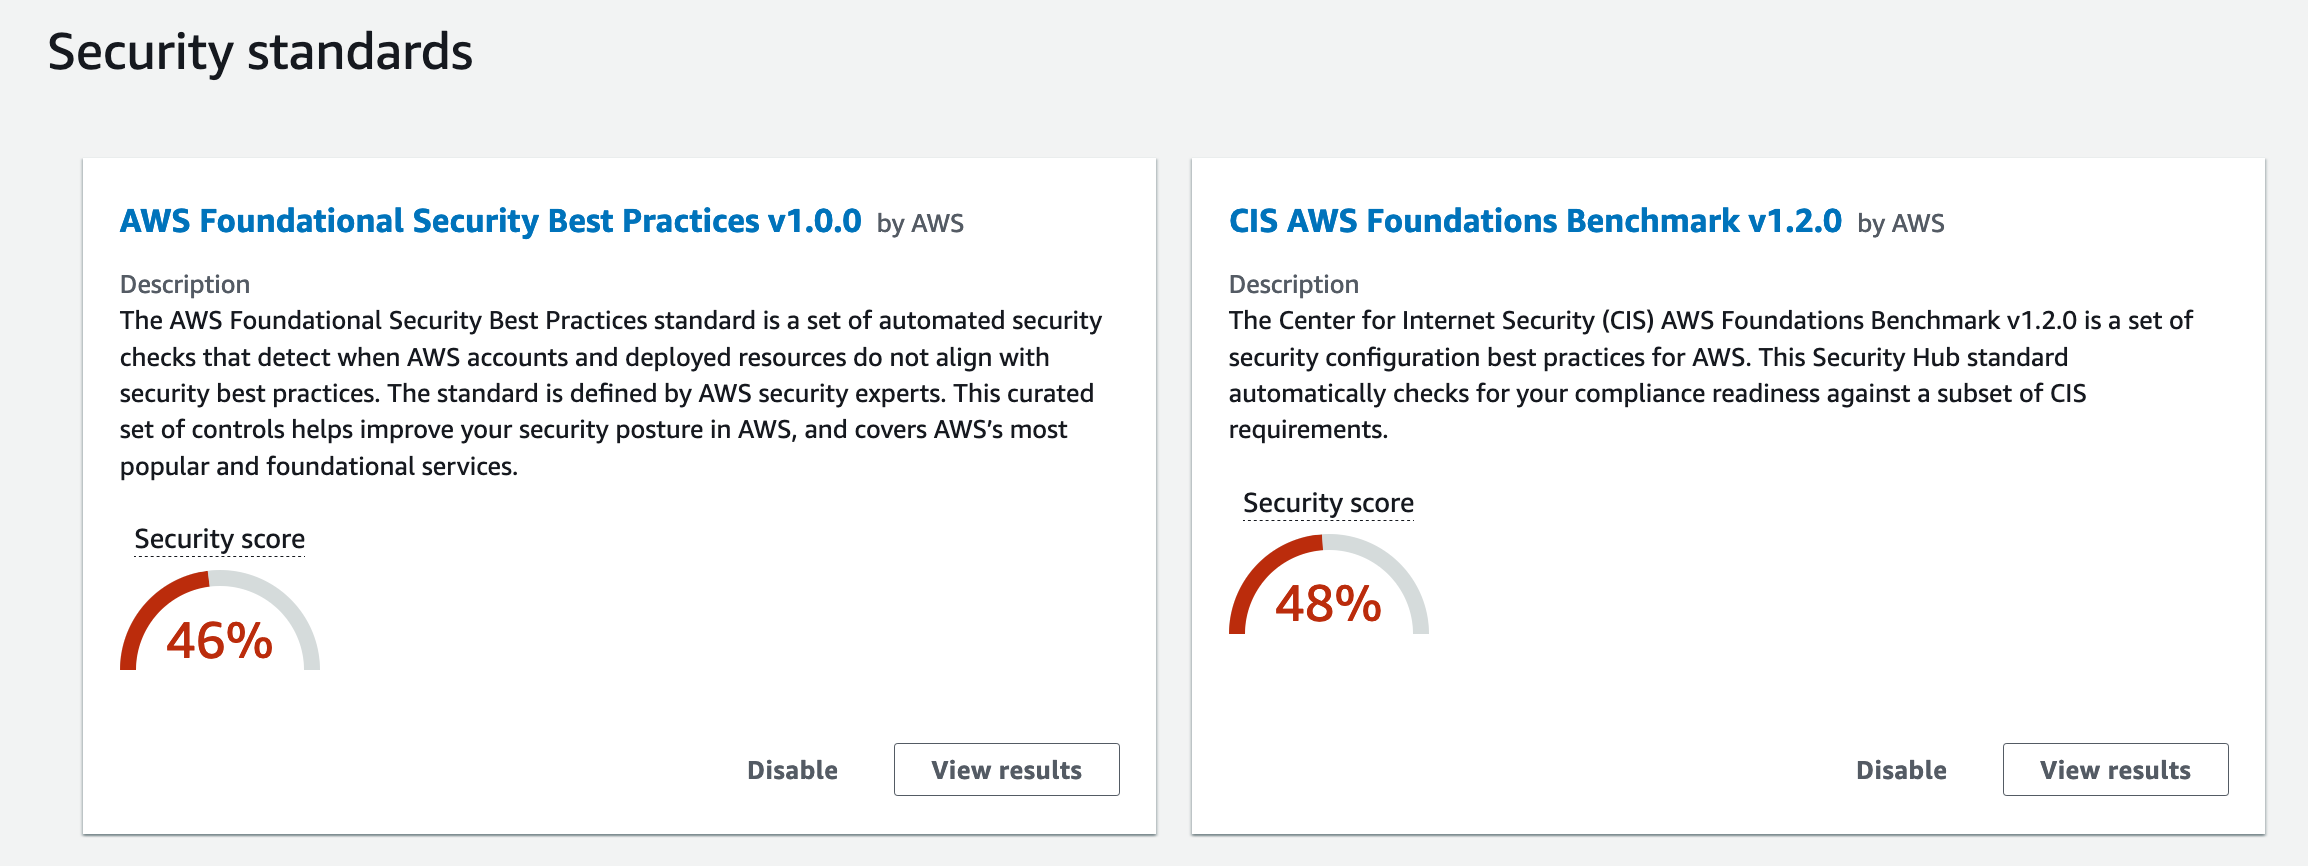Click Security score label above 46% gauge
This screenshot has height=866, width=2308.
tap(219, 539)
